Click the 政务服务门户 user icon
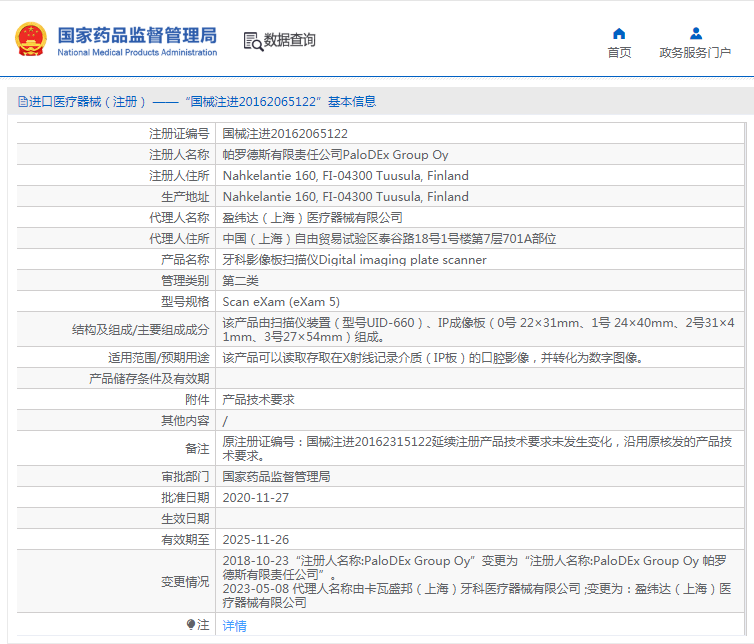Image resolution: width=754 pixels, height=644 pixels. (x=695, y=34)
